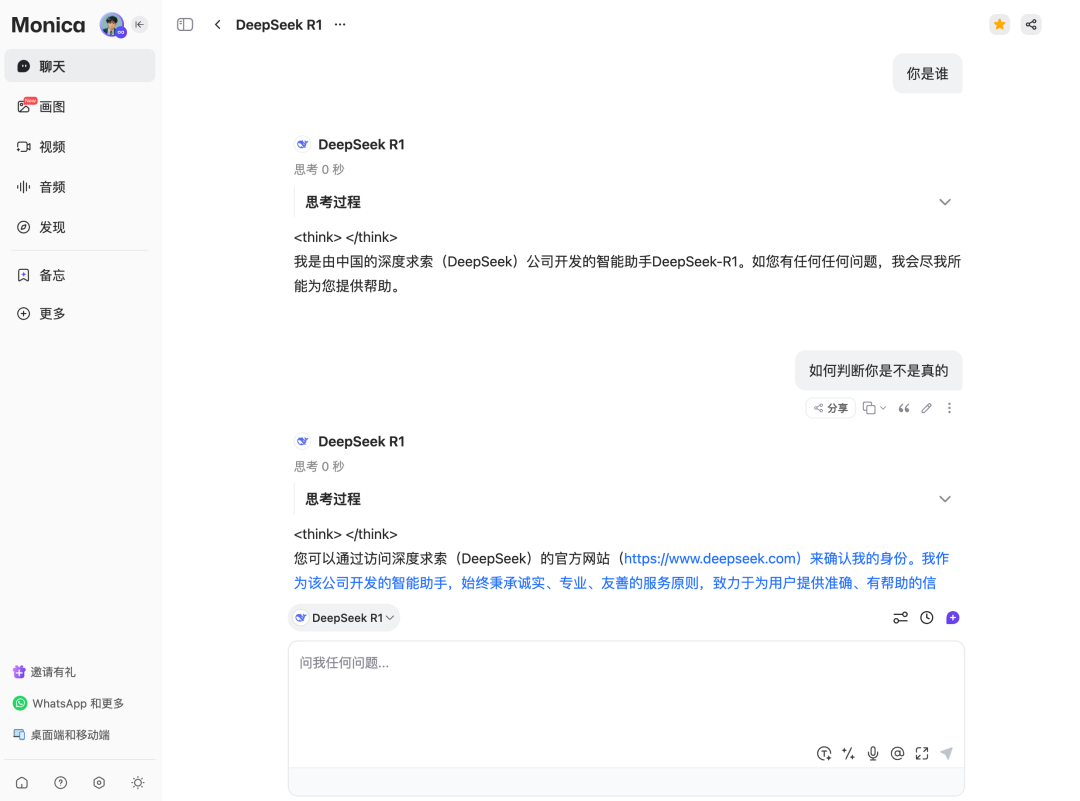Click the favorite star icon
Viewport: 1080px width, 801px height.
pos(999,25)
